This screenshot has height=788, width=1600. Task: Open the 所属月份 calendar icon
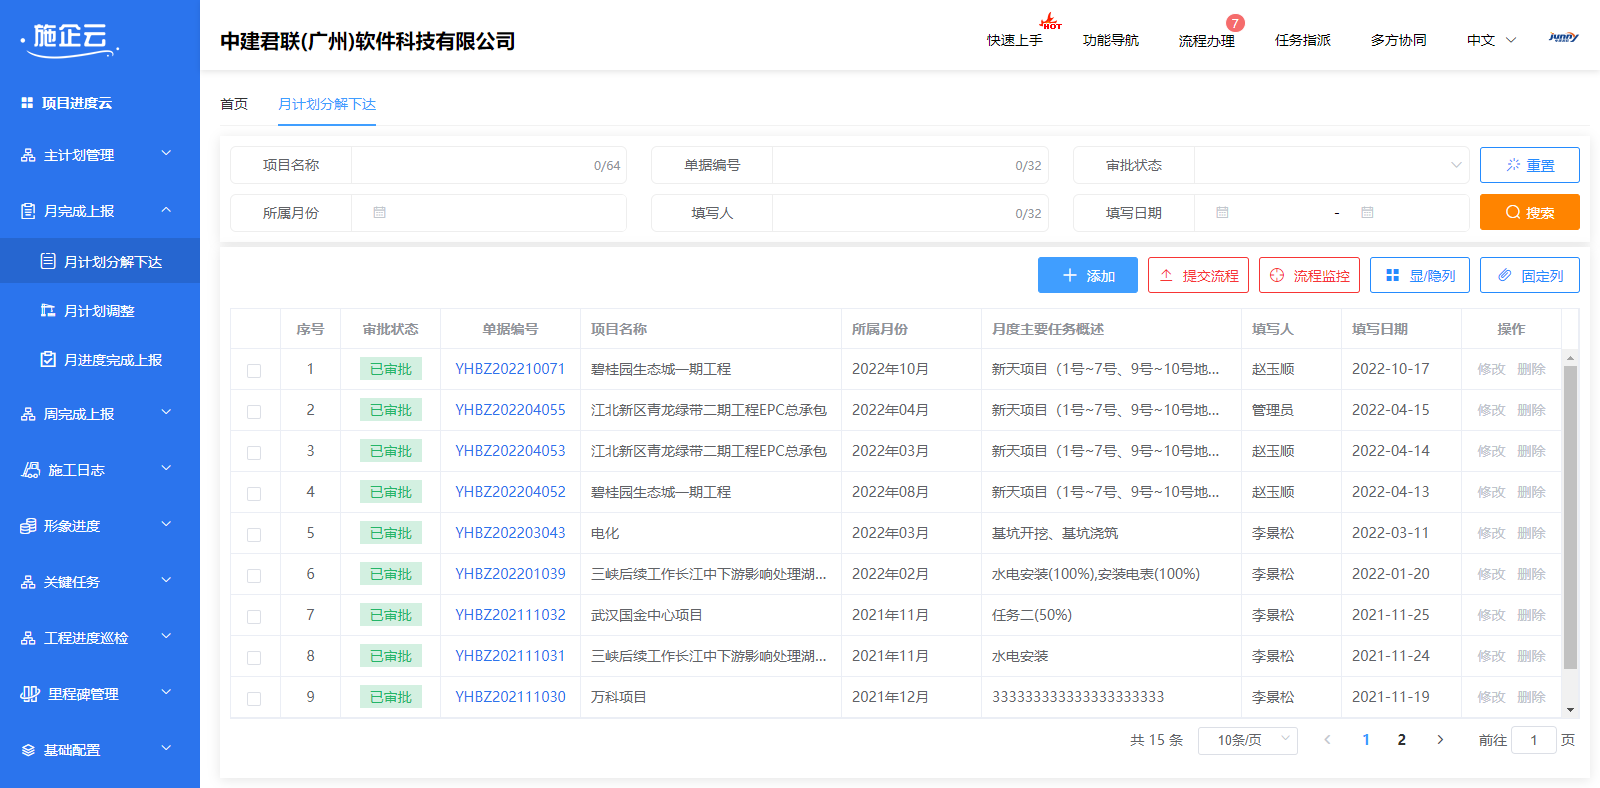click(379, 212)
